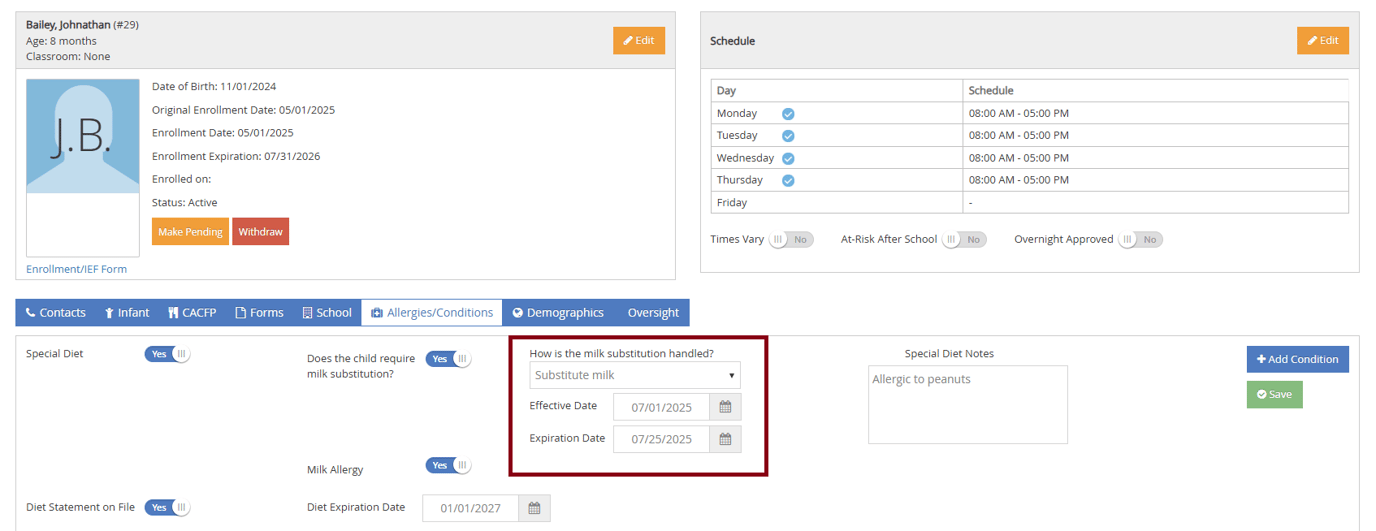
Task: Open the Diet Expiration Date calendar icon
Action: coord(534,508)
